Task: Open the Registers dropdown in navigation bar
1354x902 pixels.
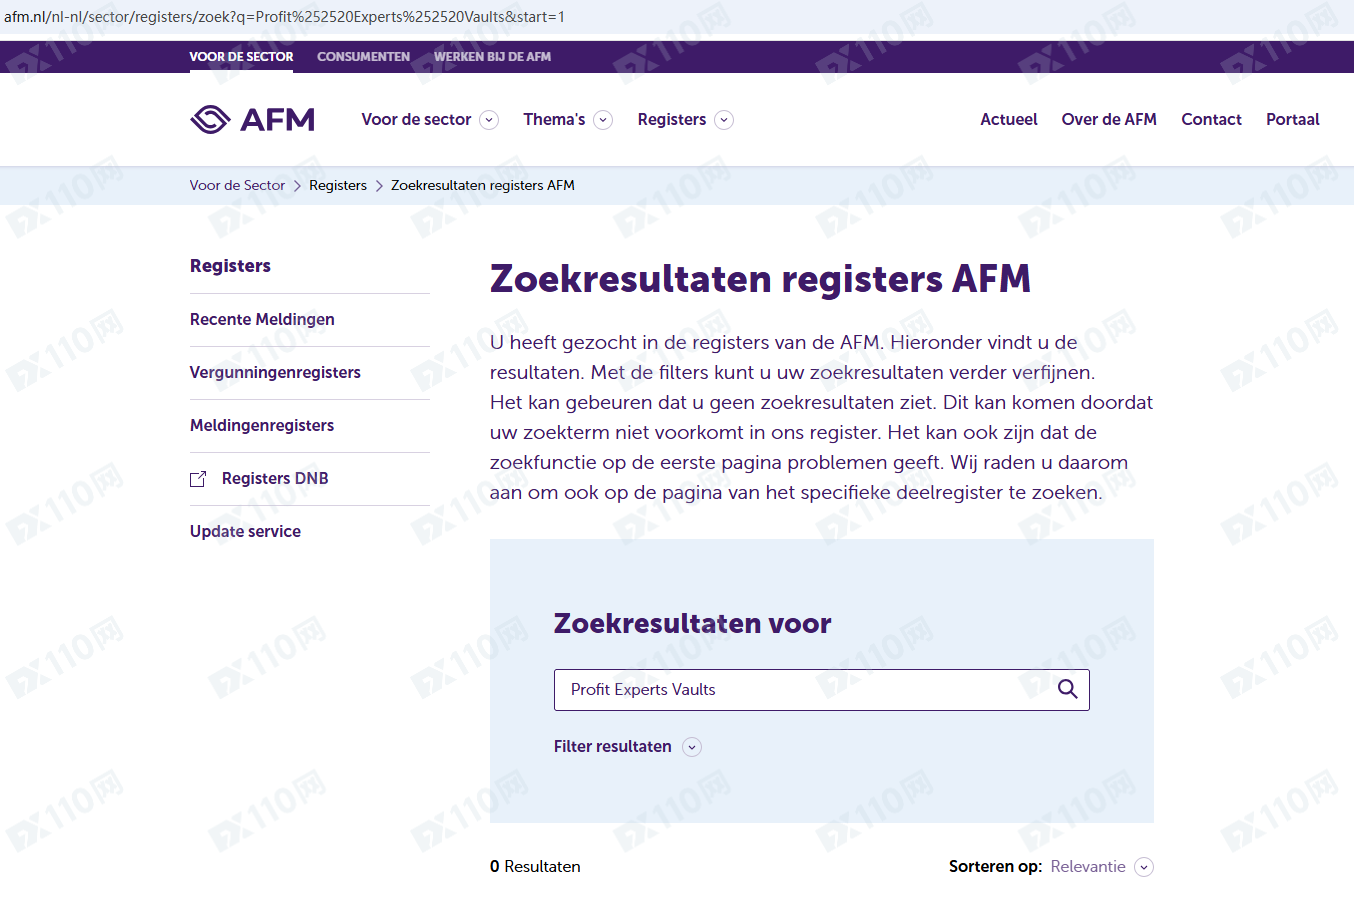Action: [x=724, y=120]
